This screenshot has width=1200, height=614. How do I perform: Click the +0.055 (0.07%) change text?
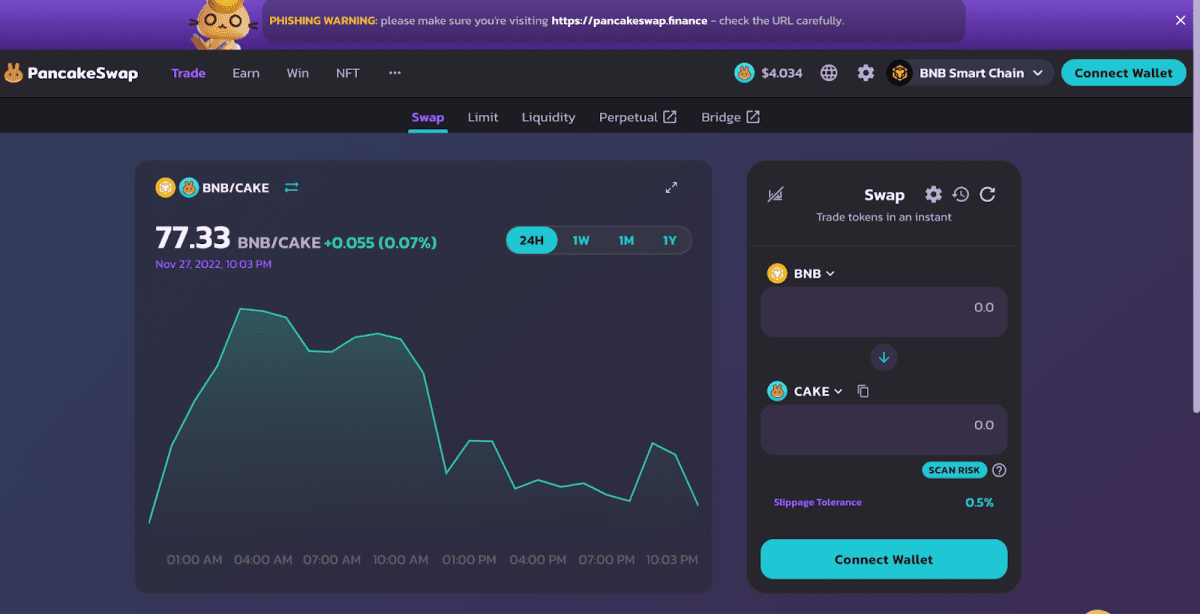pos(380,242)
